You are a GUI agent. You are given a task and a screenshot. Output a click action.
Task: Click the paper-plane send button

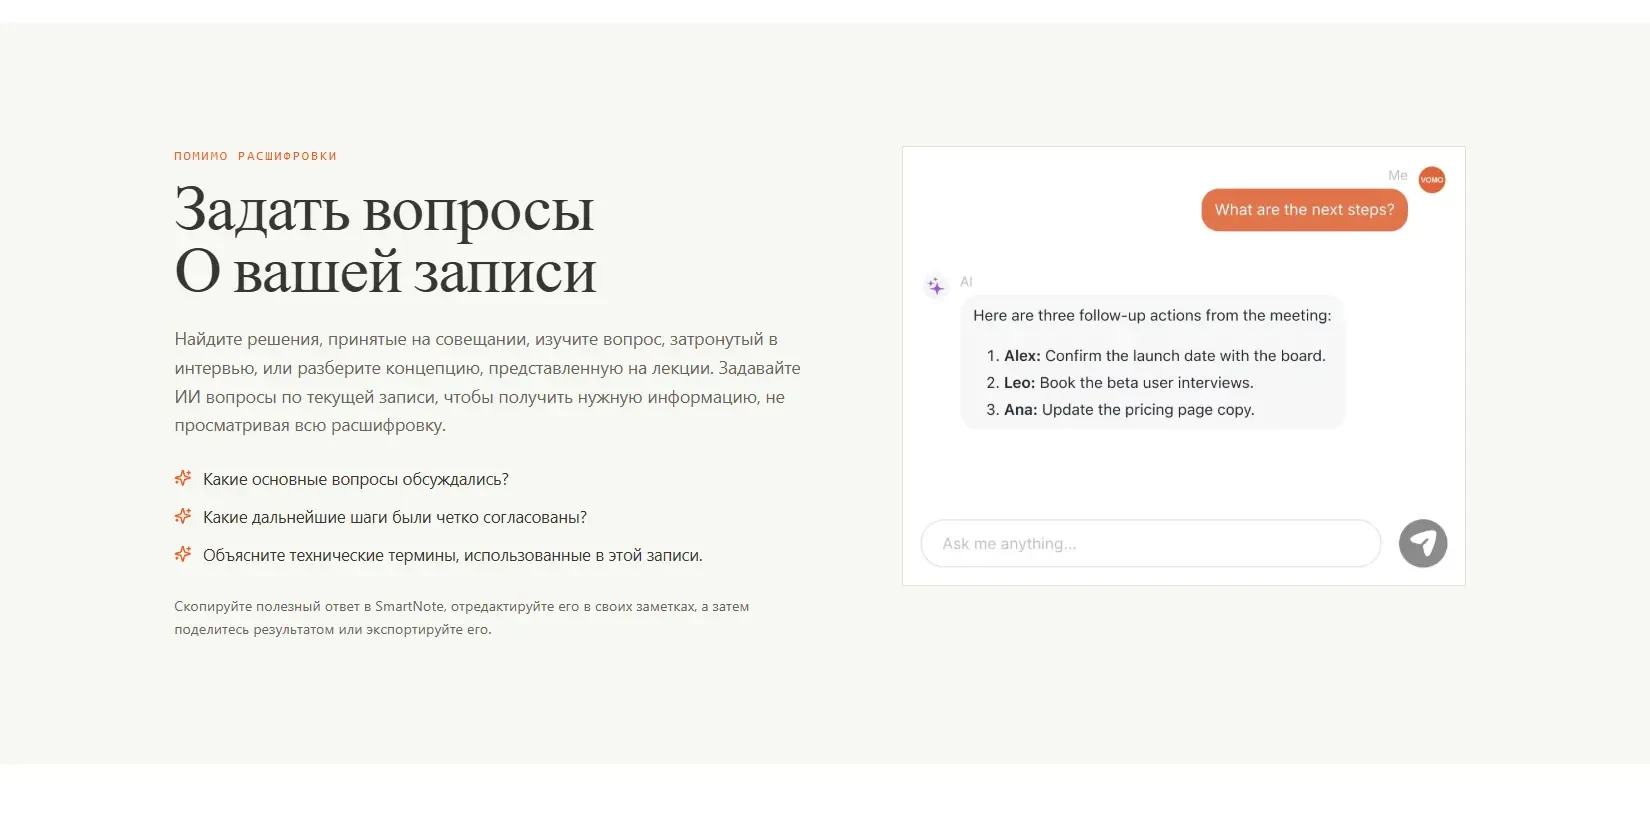click(1423, 543)
